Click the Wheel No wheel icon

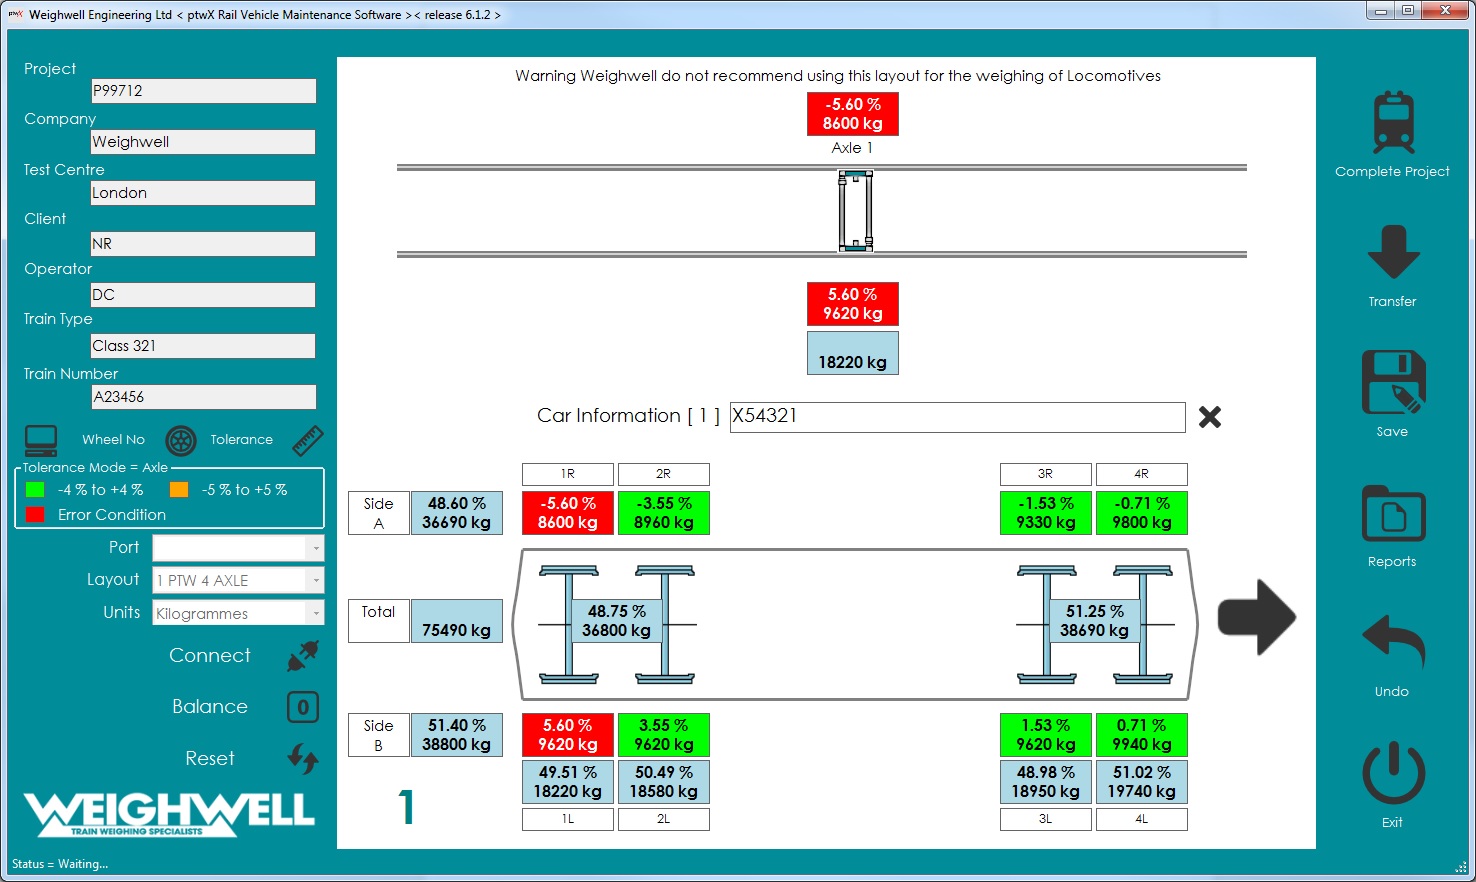[180, 440]
